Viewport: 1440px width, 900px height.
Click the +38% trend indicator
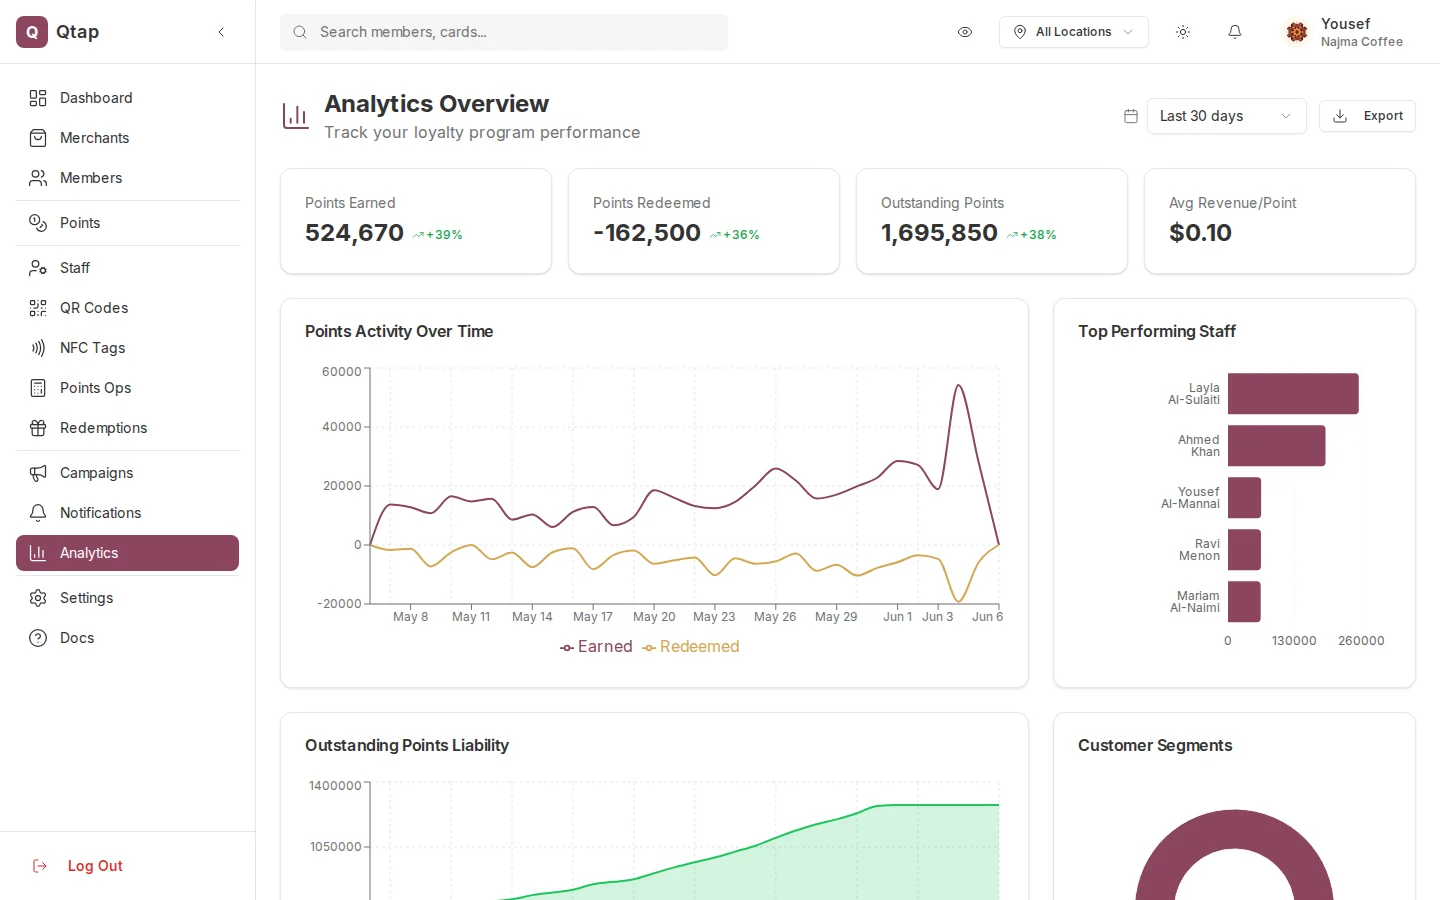(x=1032, y=235)
